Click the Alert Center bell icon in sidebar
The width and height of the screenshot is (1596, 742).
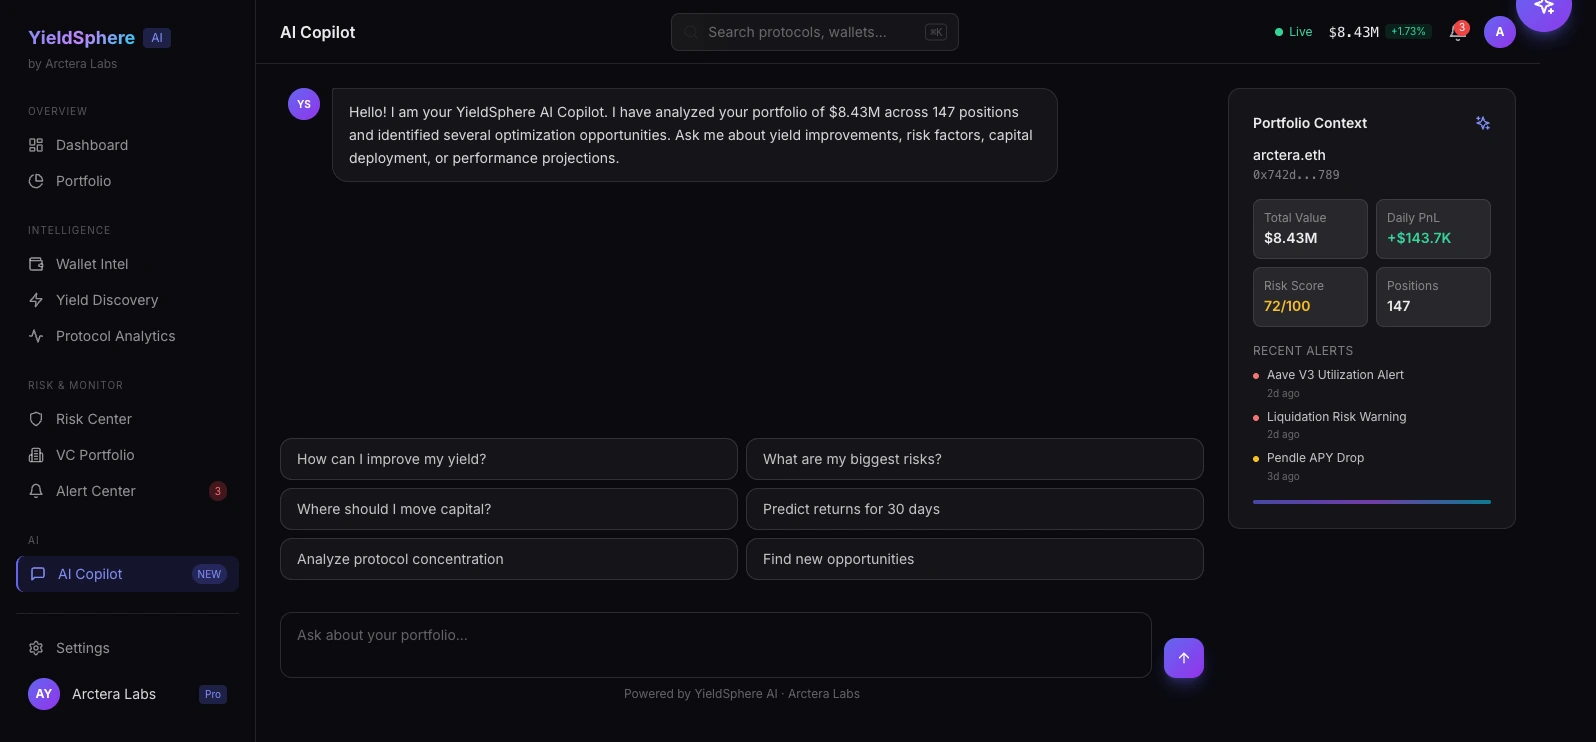click(x=36, y=491)
